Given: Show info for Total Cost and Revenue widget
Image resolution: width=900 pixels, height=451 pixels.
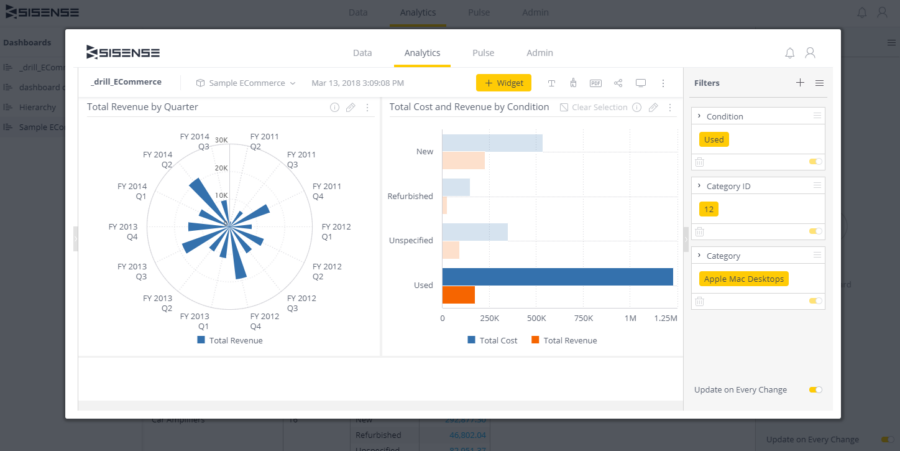Looking at the screenshot, I should click(637, 107).
